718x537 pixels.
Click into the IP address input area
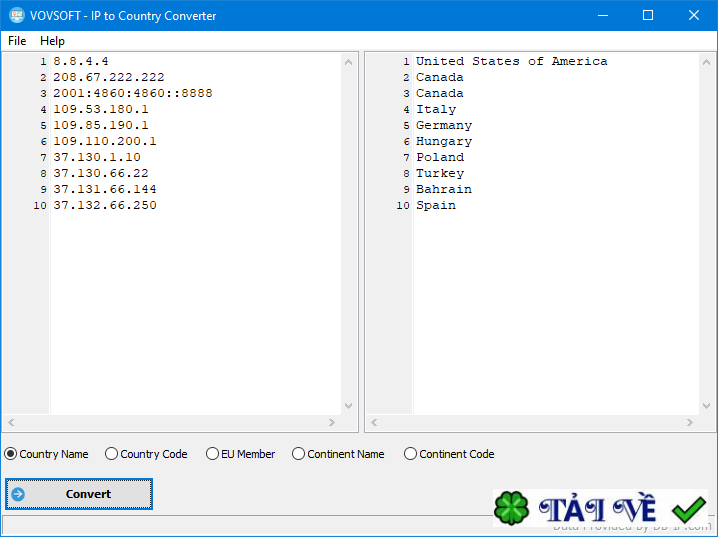196,233
